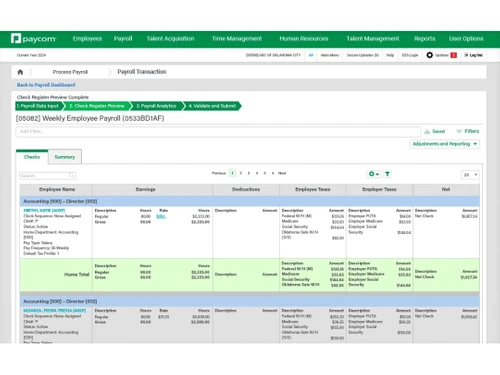500x375 pixels.
Task: Open the Filters funnel button
Action: tap(468, 131)
